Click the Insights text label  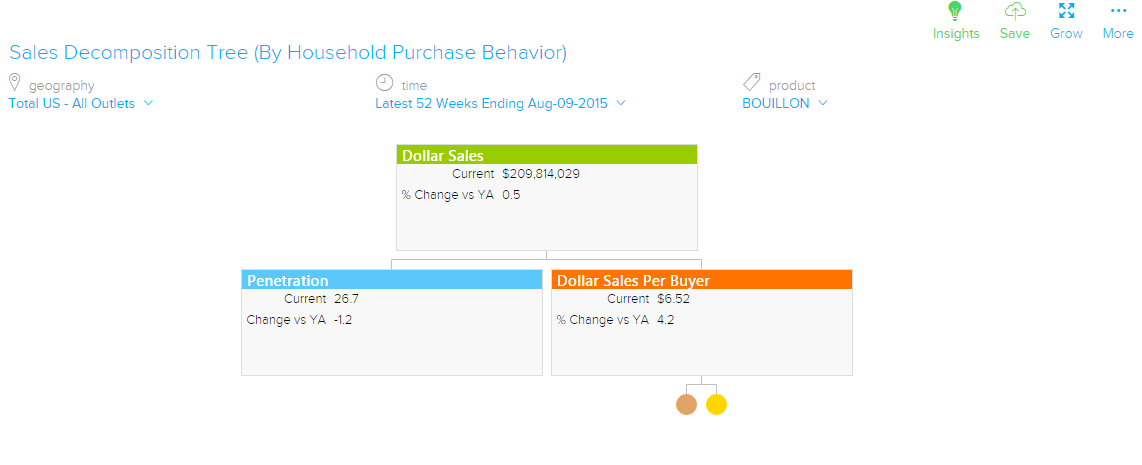point(956,33)
